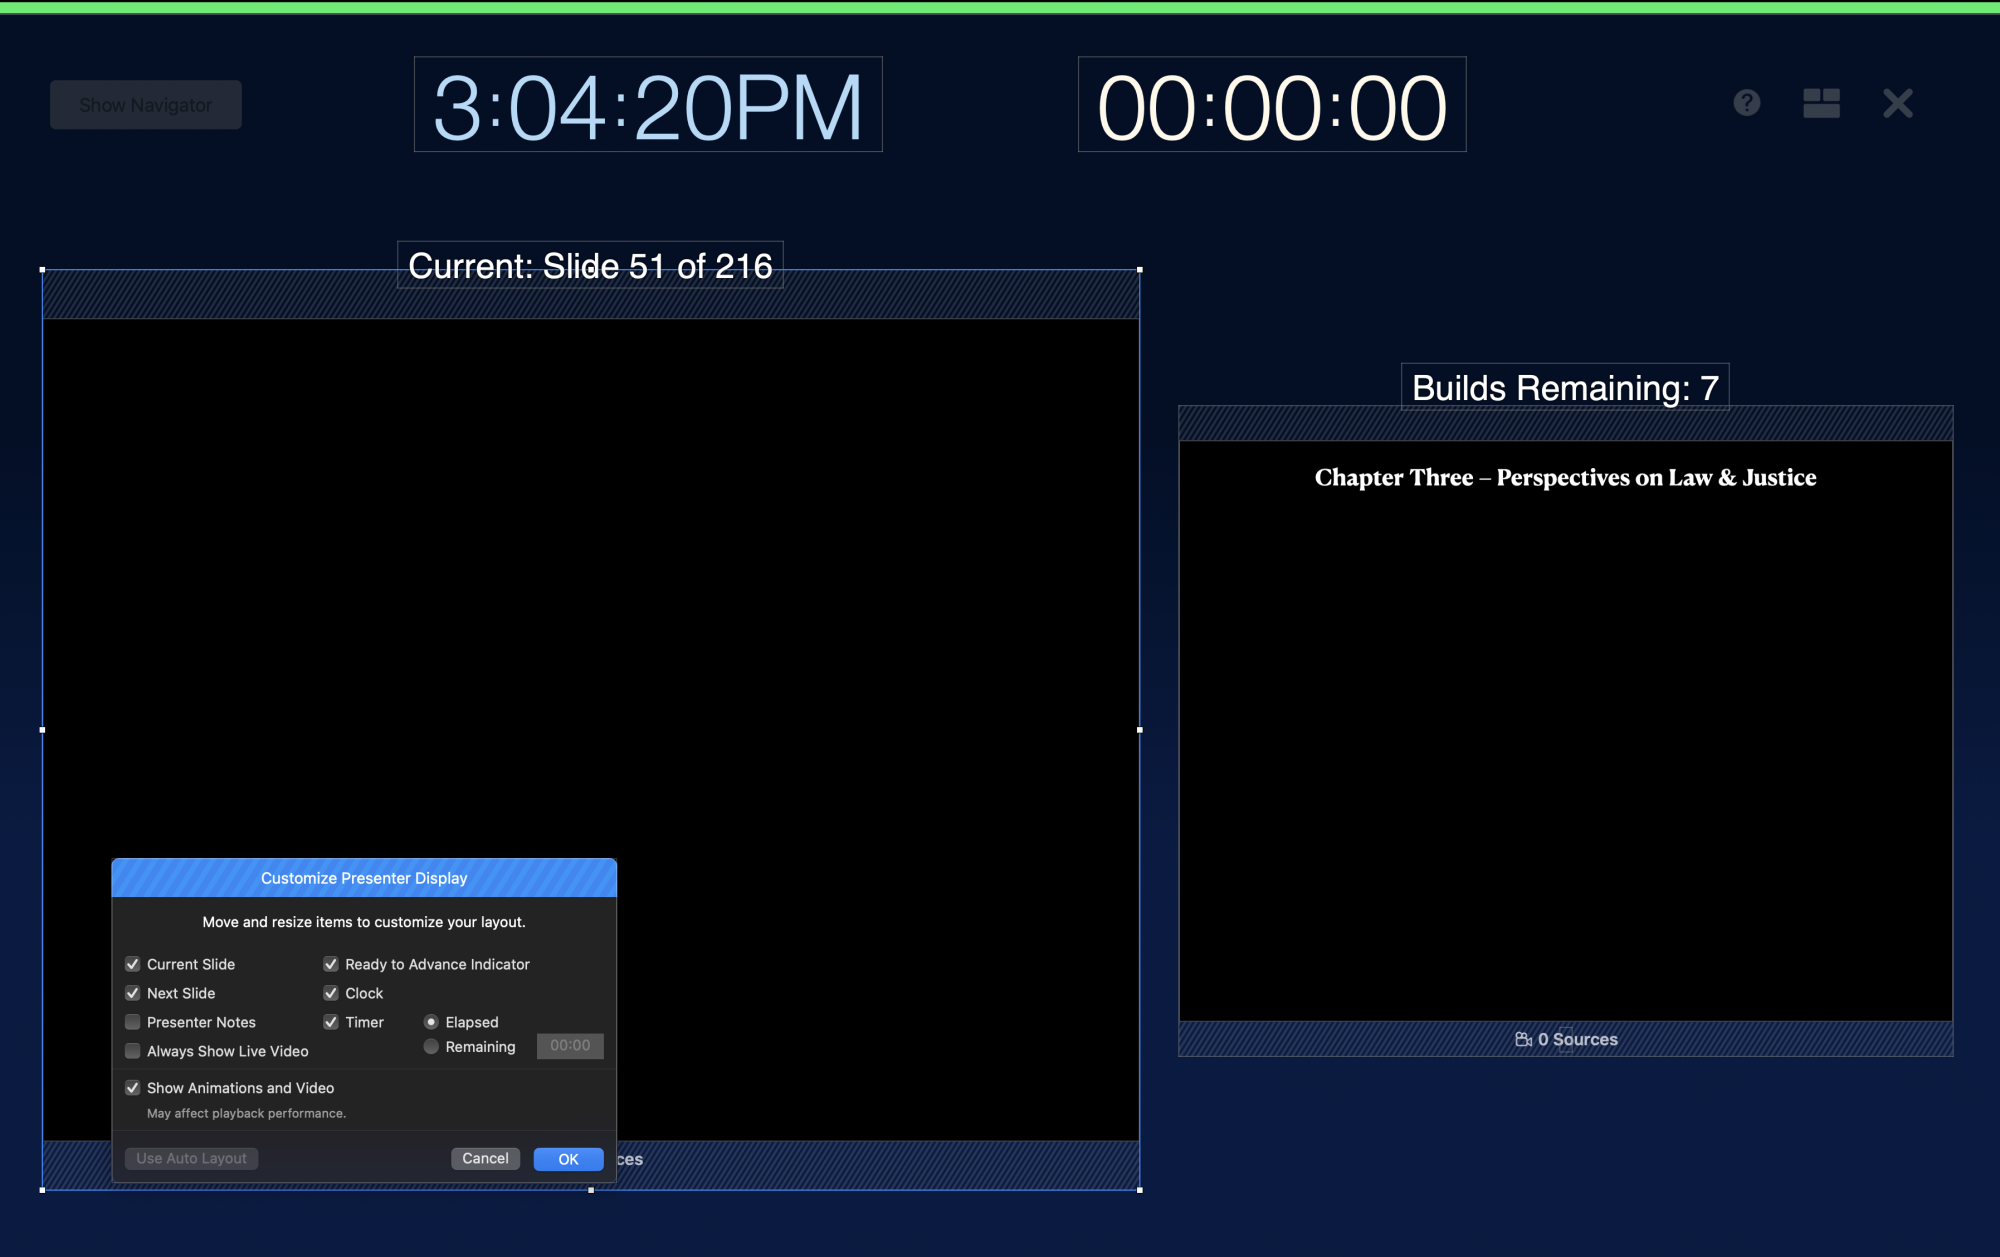Exit slideshow with the X icon
Viewport: 2000px width, 1257px height.
(1897, 103)
